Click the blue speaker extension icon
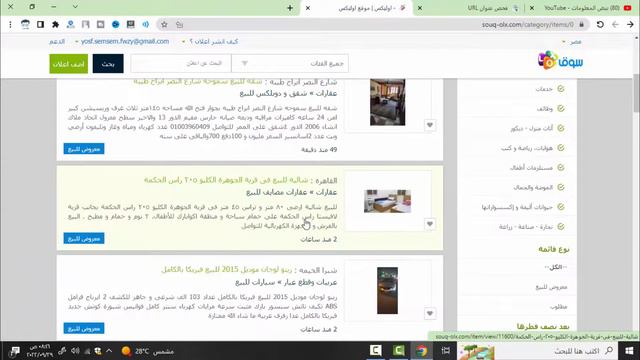Viewport: 640px width, 360px height. click(146, 24)
